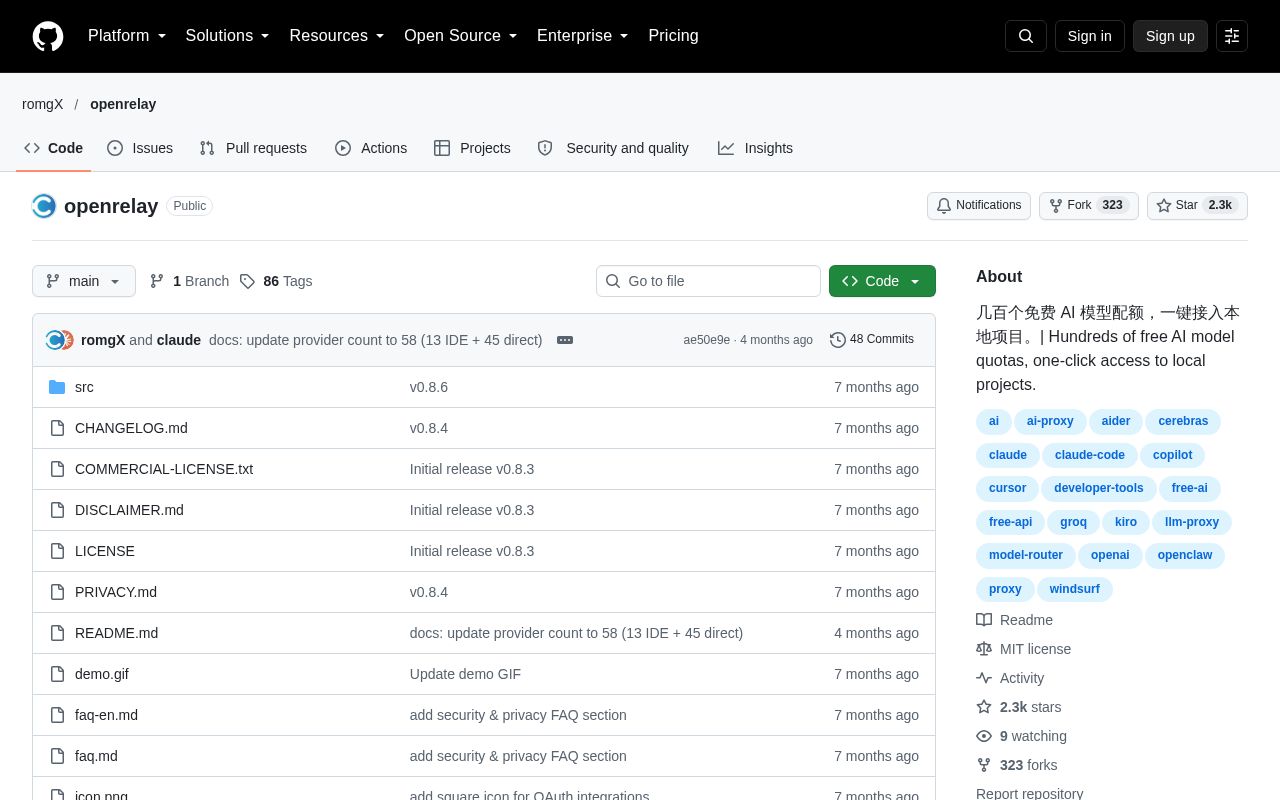Click the file icon for demo.gif
1280x800 pixels.
[x=57, y=674]
